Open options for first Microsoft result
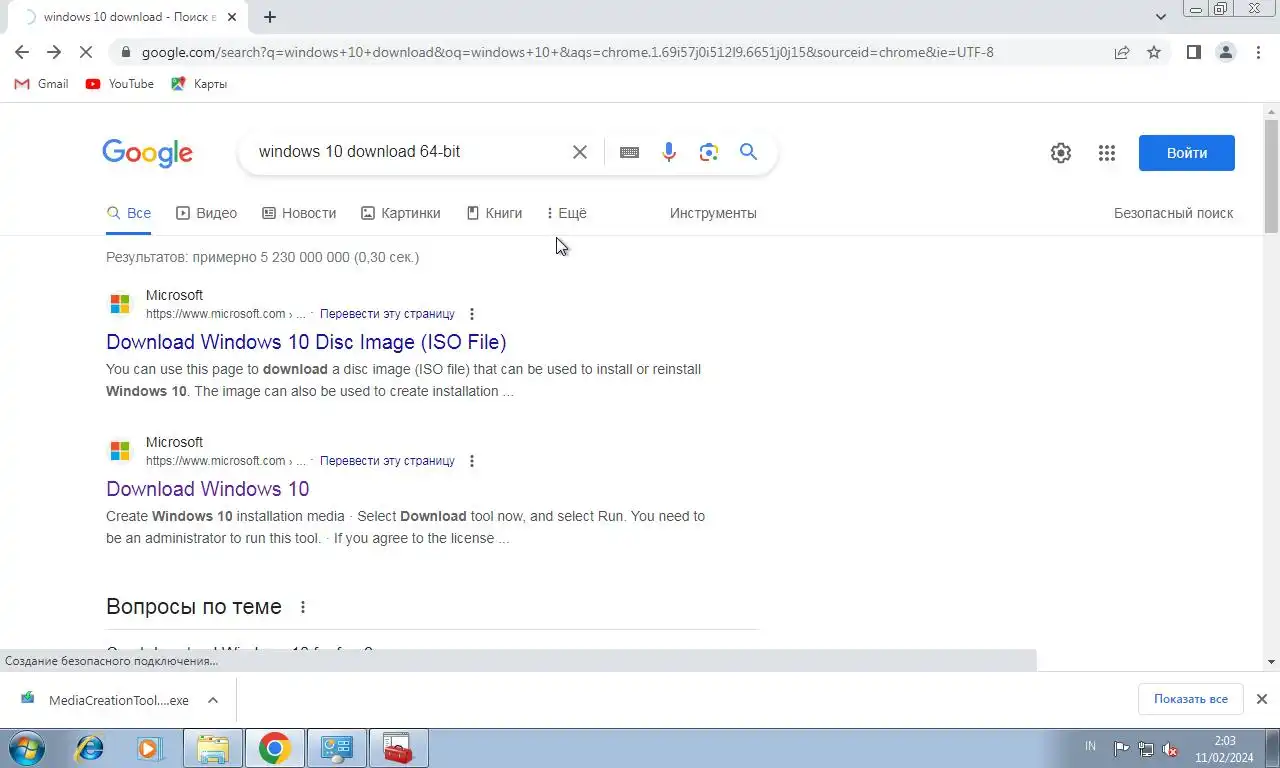Screen dimensions: 1280x768 pos(472,314)
